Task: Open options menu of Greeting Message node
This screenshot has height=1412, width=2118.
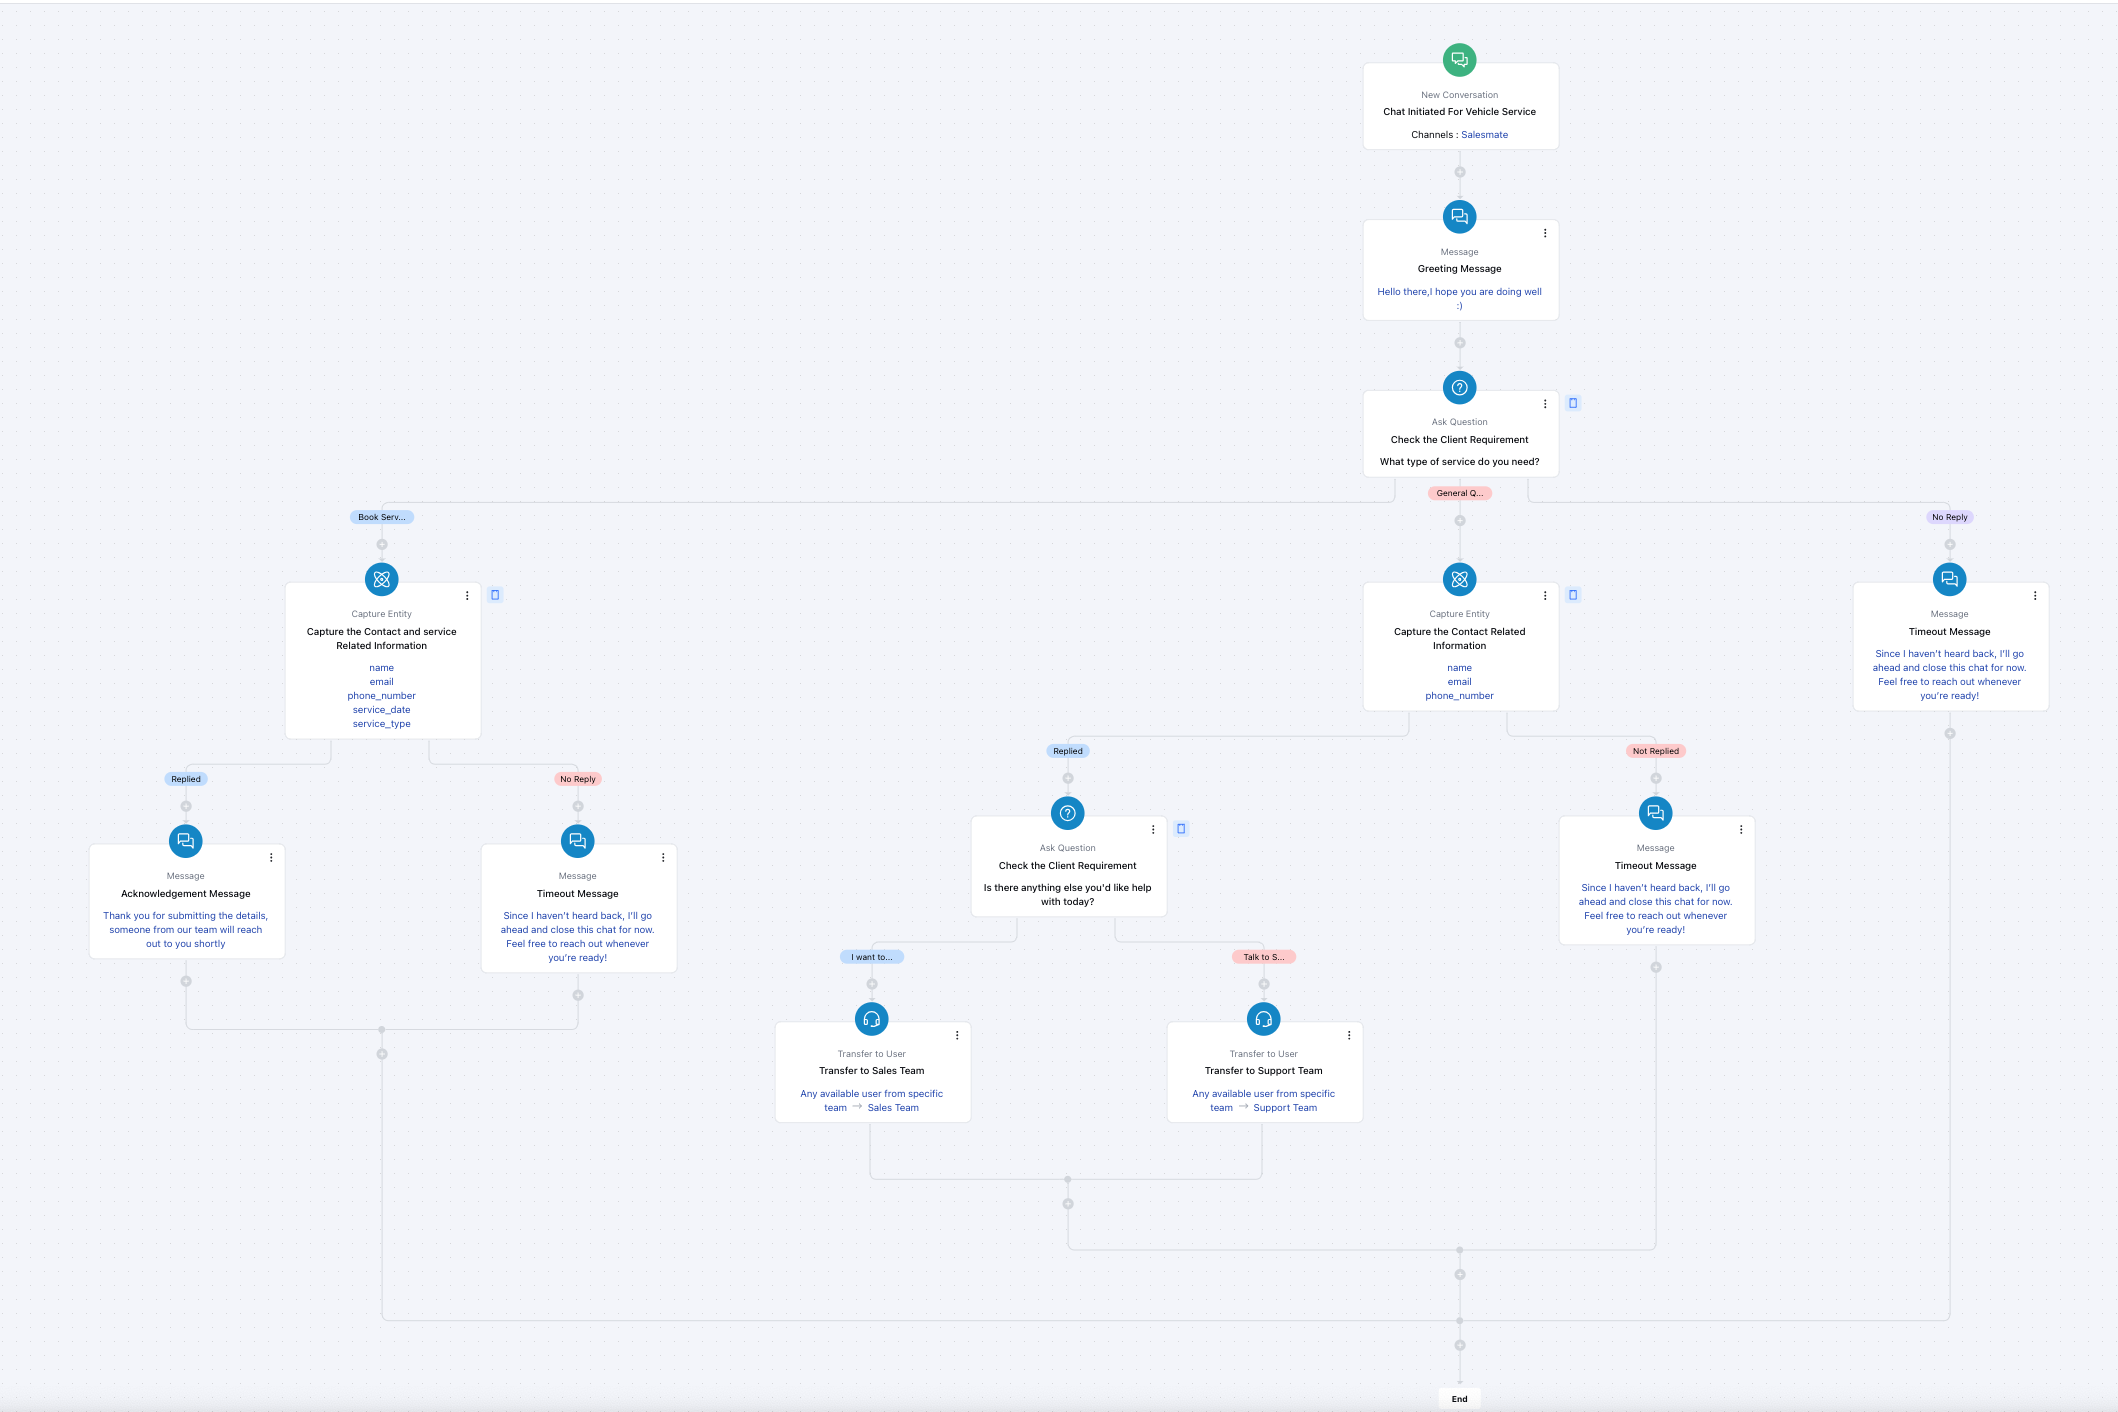Action: tap(1545, 233)
